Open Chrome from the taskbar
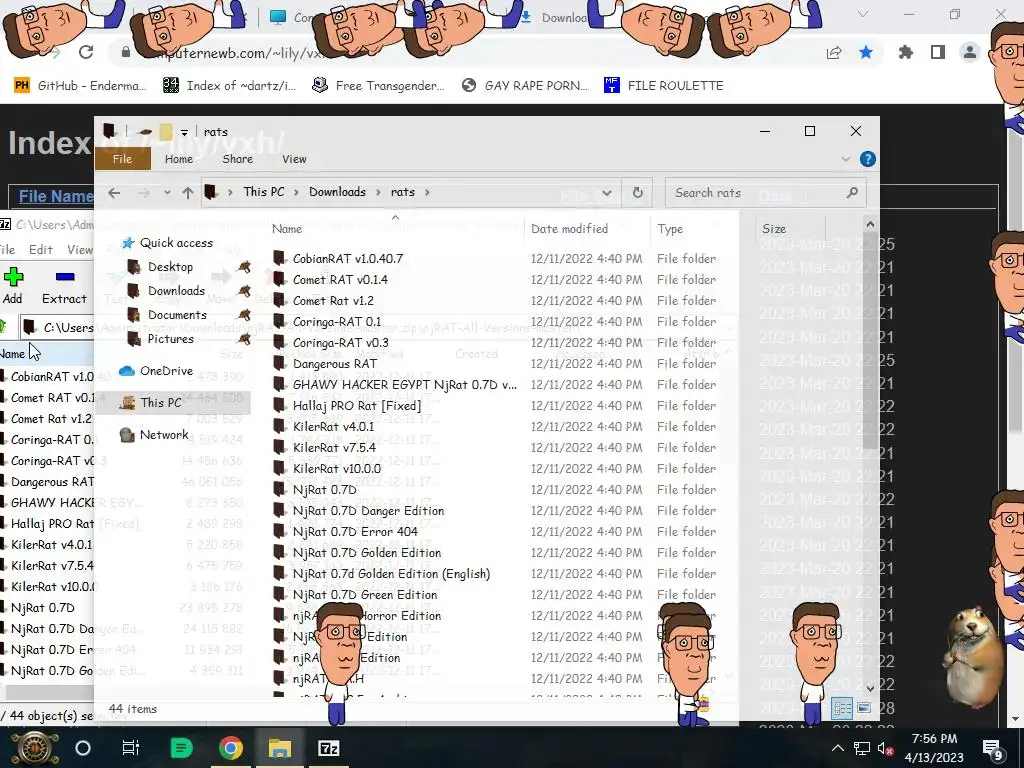 231,748
